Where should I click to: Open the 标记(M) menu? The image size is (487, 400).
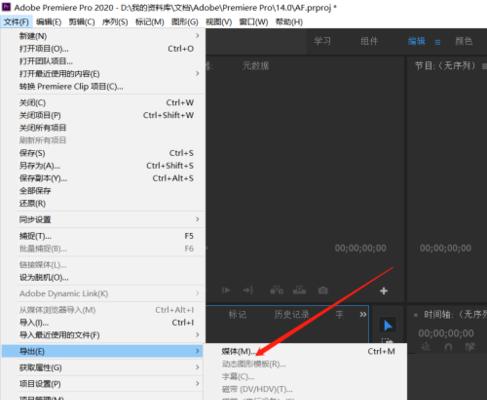coord(150,22)
